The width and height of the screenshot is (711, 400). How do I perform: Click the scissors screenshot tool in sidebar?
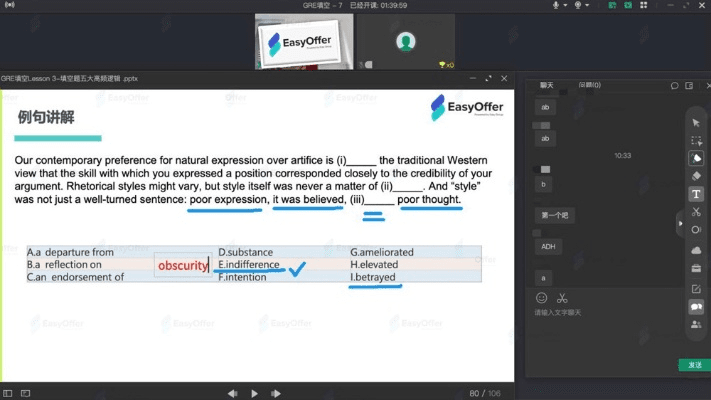pyautogui.click(x=696, y=212)
